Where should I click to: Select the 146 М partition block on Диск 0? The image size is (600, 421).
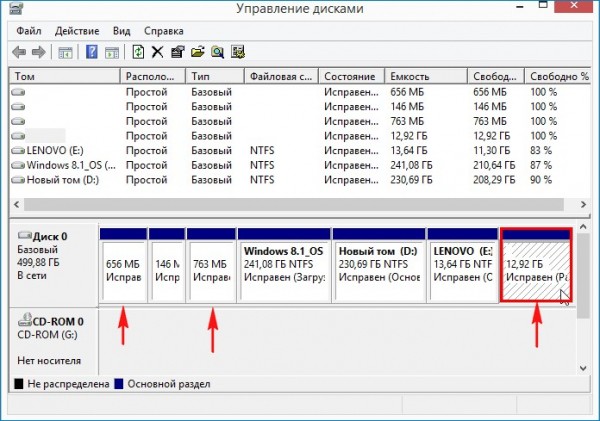point(167,266)
